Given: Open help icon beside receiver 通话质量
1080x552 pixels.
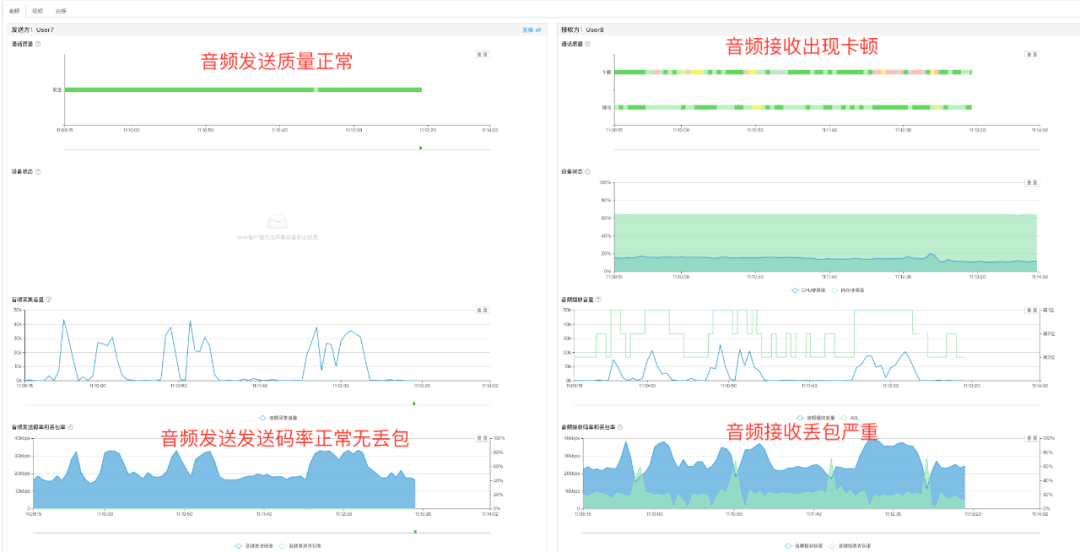Looking at the screenshot, I should pos(588,43).
